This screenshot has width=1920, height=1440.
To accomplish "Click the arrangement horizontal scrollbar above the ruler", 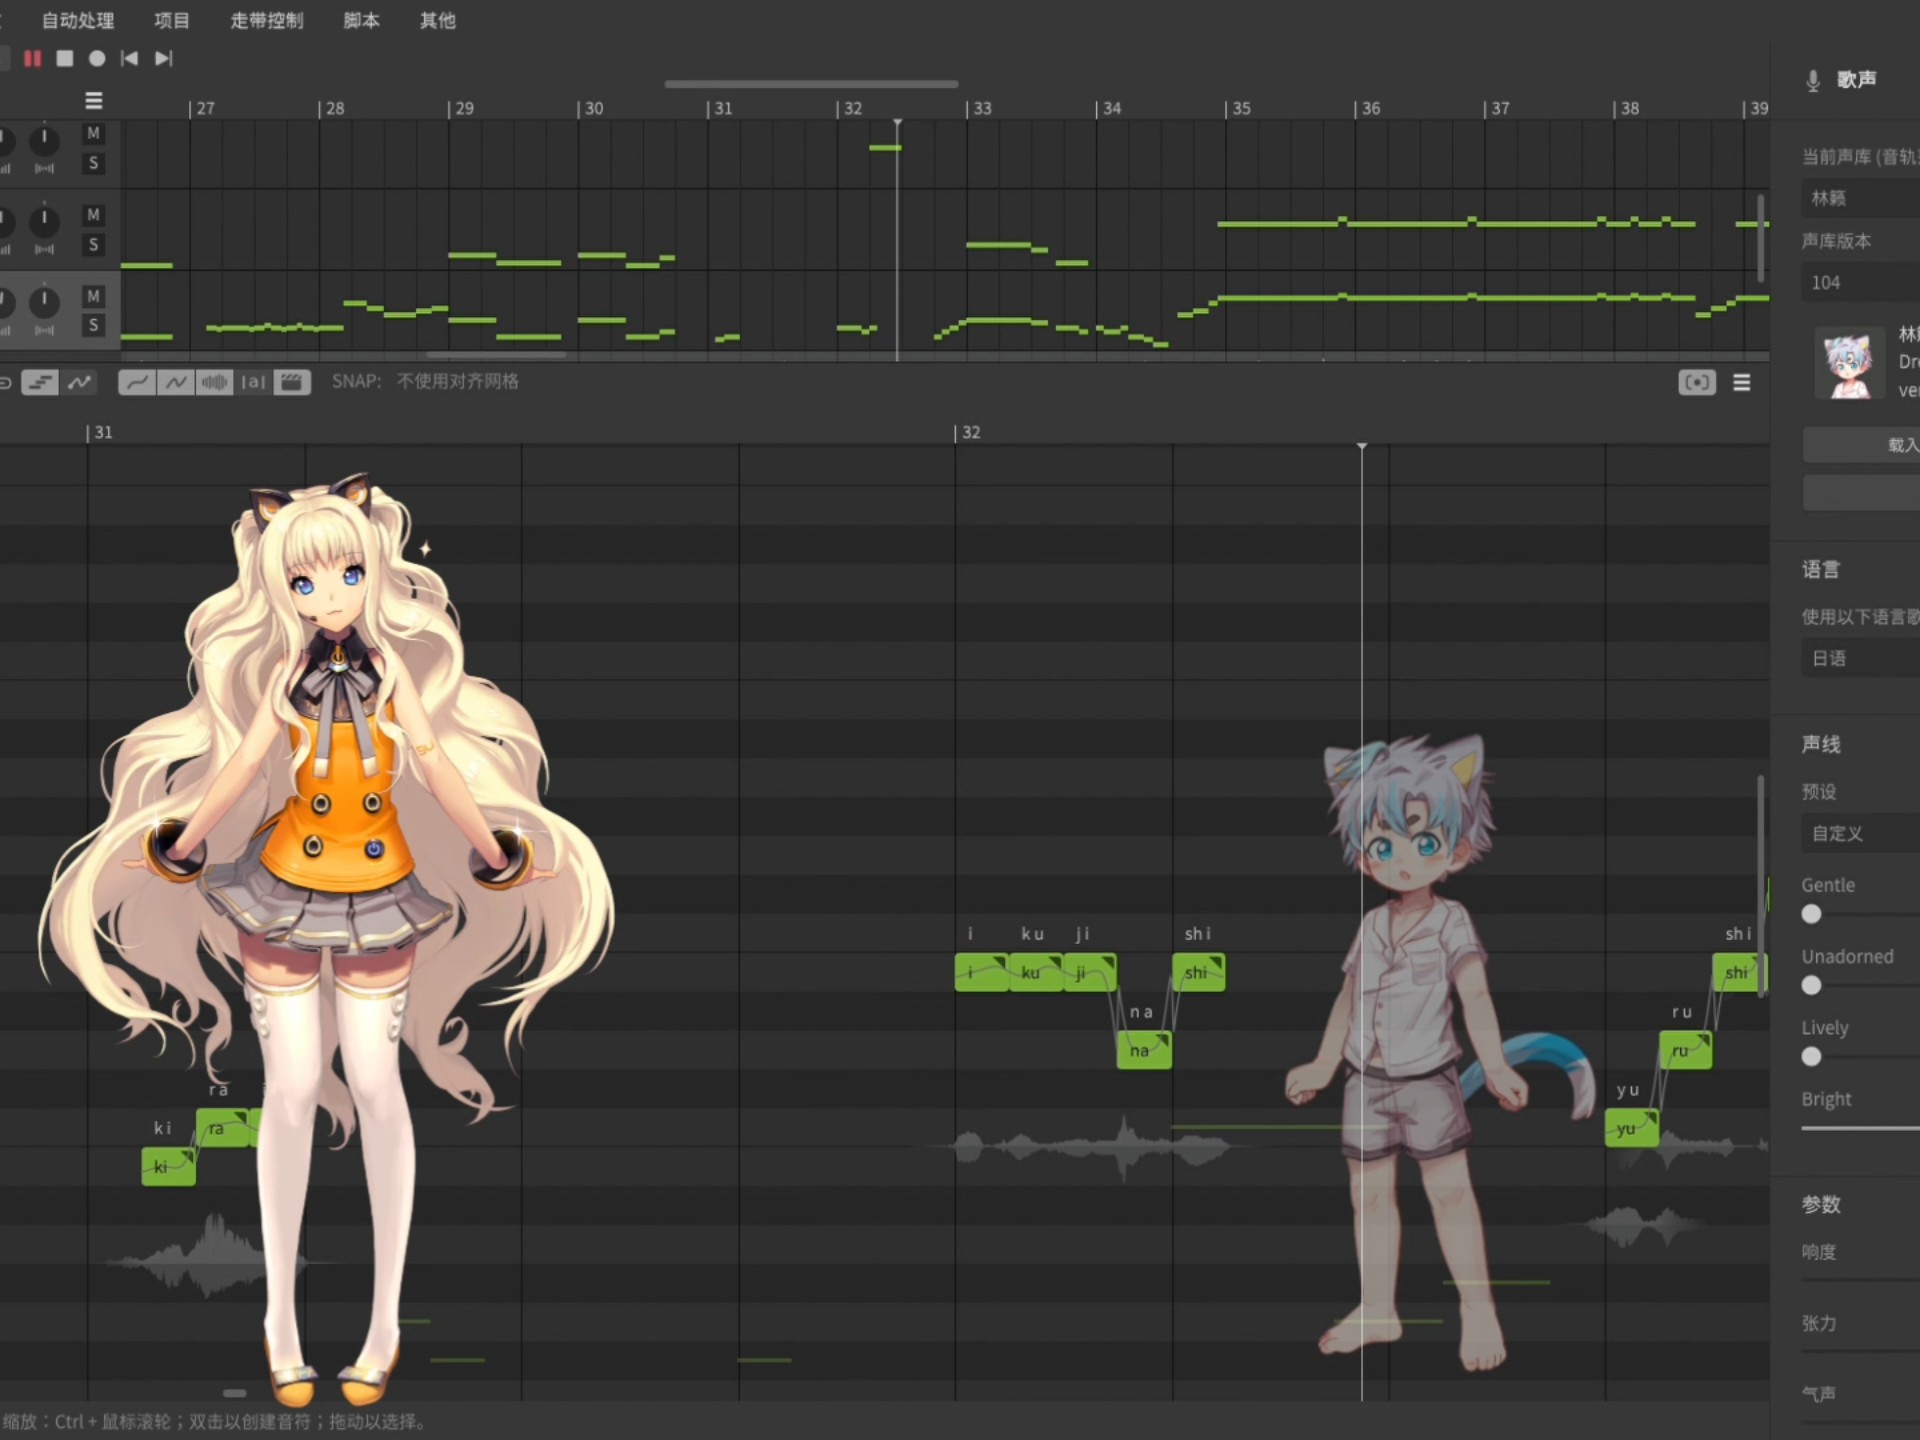I will click(x=811, y=84).
